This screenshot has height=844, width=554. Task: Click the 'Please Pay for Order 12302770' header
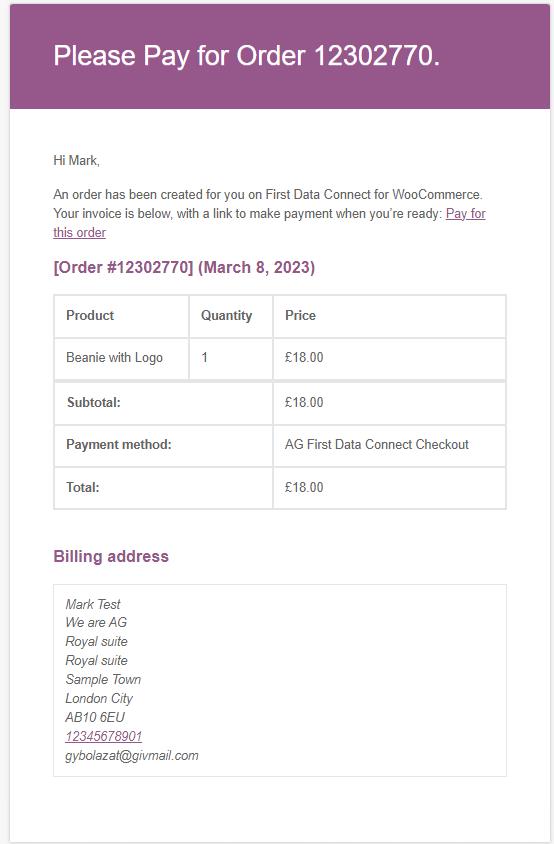click(x=247, y=56)
